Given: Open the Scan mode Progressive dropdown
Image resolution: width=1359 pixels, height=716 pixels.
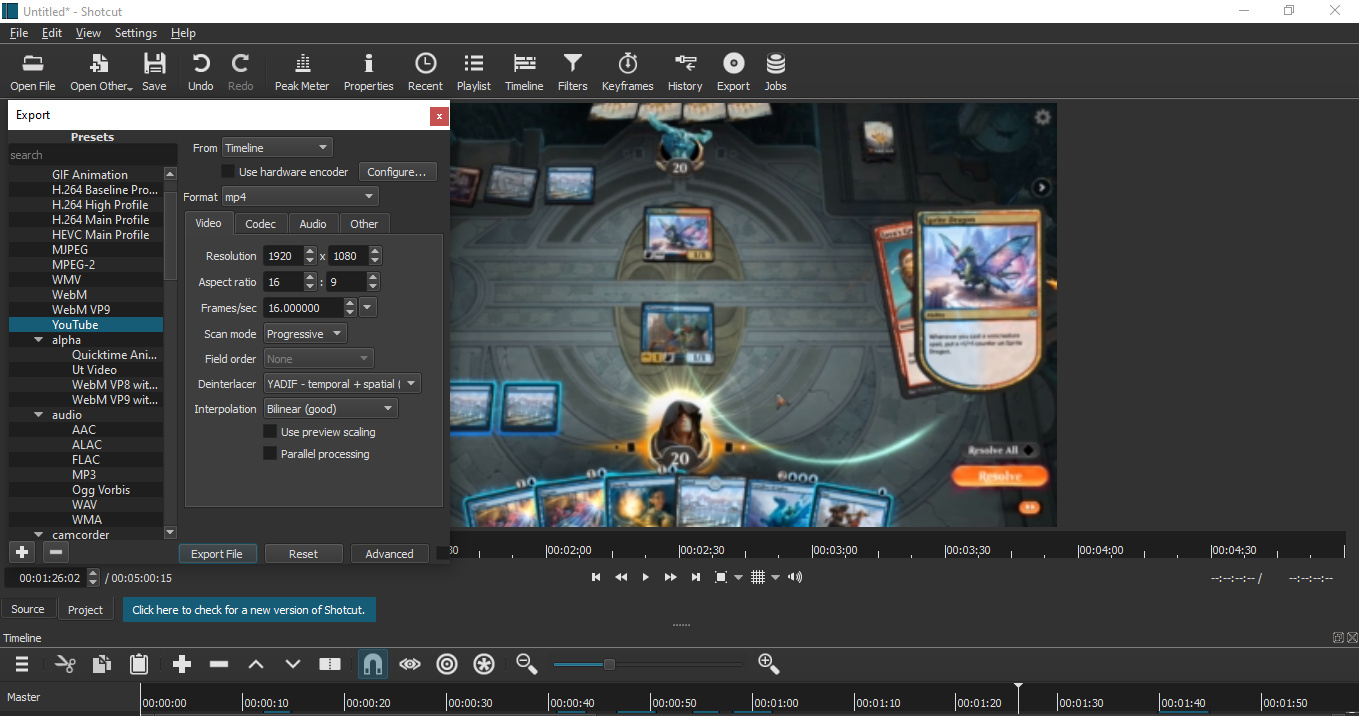Looking at the screenshot, I should coord(305,334).
